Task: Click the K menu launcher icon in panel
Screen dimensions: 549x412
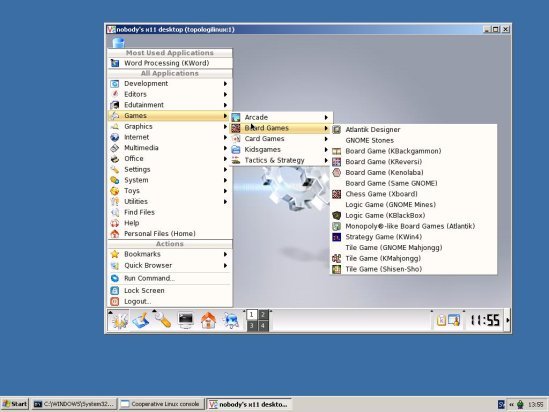Action: click(119, 320)
